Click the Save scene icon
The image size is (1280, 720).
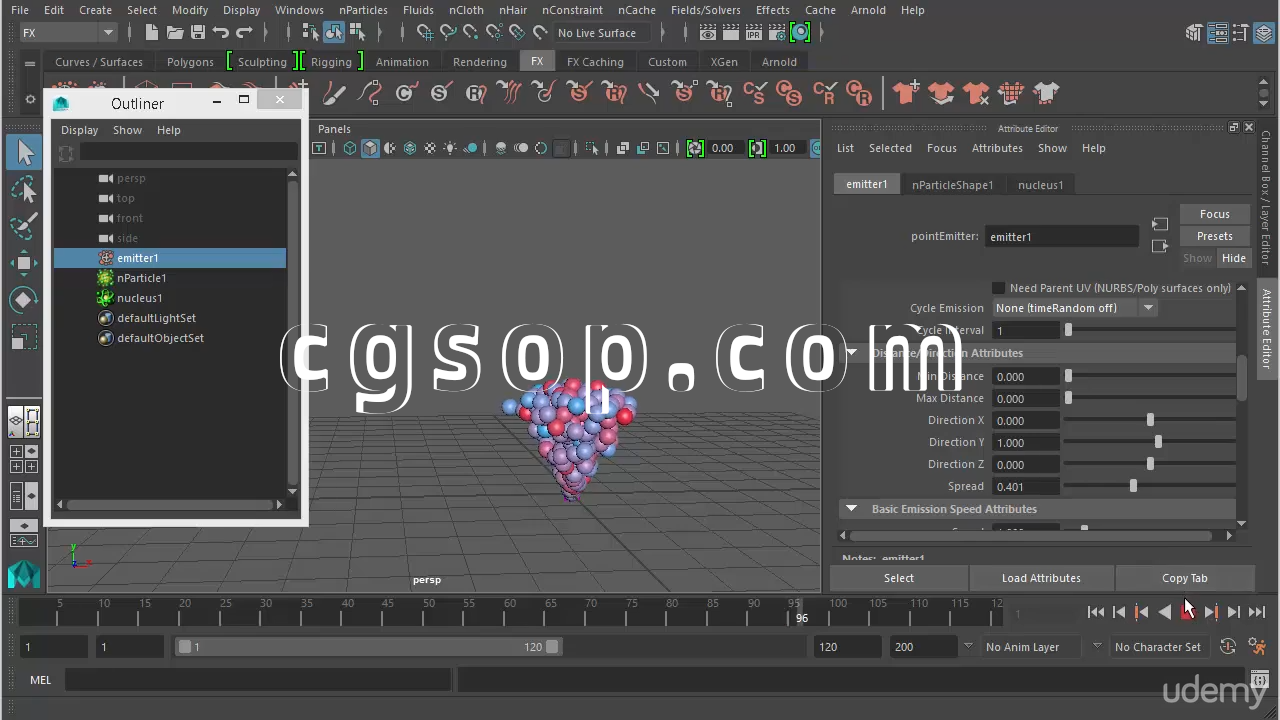(197, 33)
